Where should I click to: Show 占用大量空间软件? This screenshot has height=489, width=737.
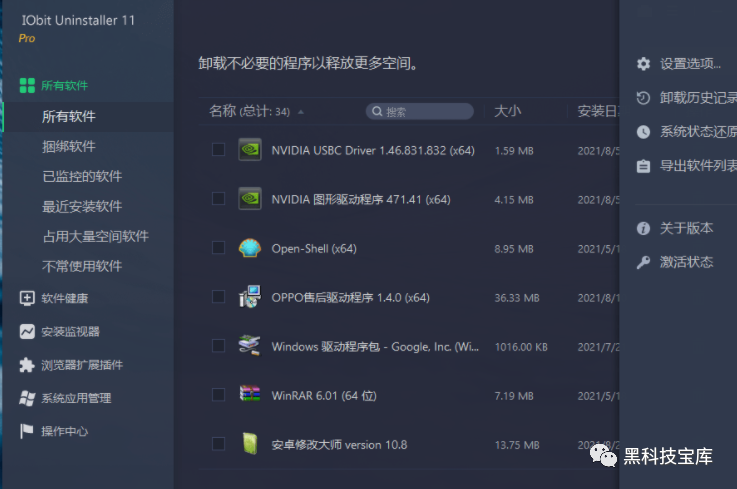(x=96, y=236)
